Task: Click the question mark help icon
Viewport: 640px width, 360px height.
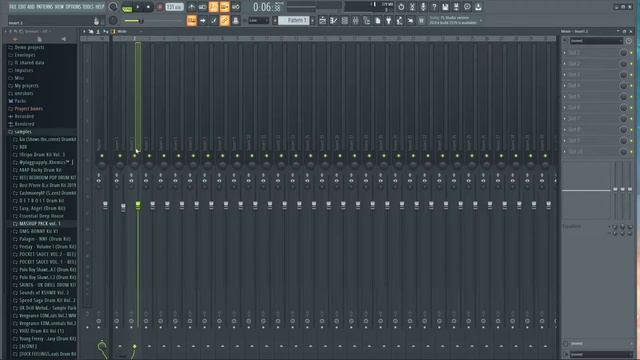Action: coord(434,7)
